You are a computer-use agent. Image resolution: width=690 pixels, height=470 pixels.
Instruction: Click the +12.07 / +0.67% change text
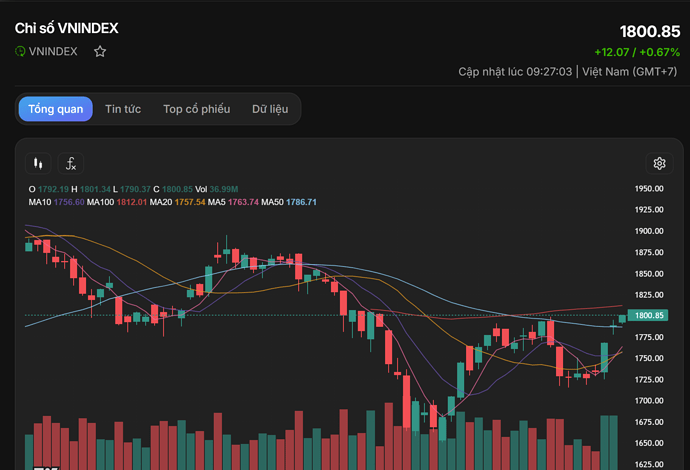click(x=637, y=52)
